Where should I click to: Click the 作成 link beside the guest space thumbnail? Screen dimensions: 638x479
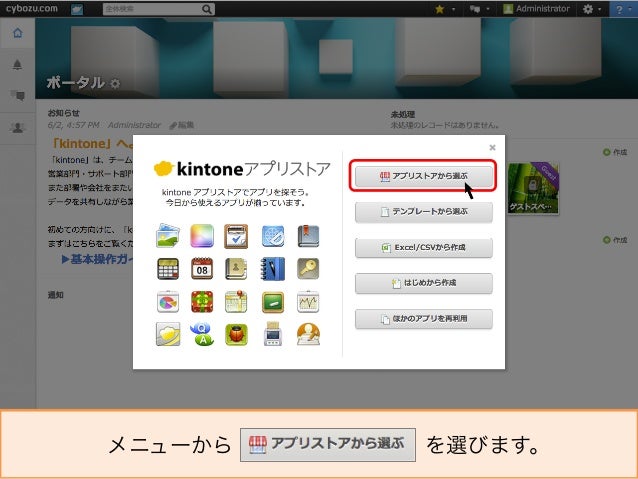click(615, 152)
